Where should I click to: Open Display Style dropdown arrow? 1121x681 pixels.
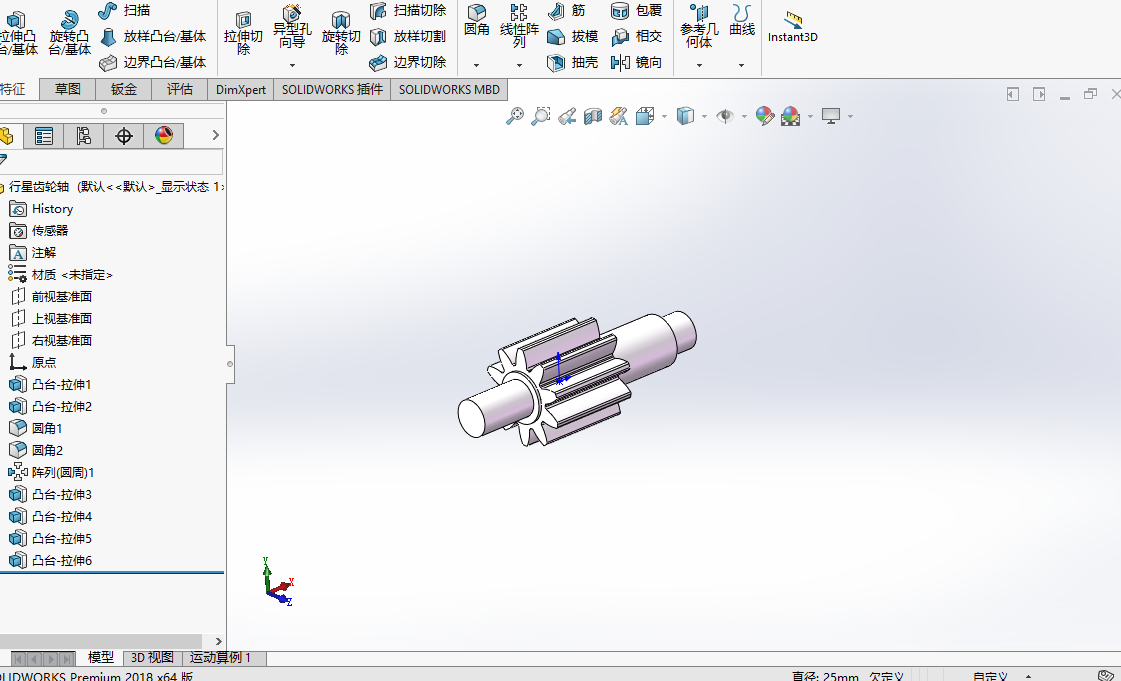704,116
